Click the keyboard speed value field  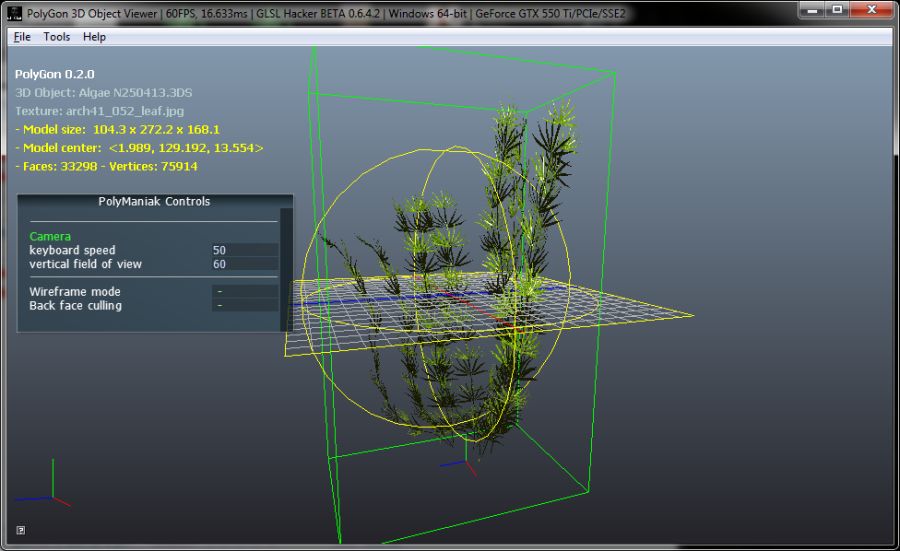point(244,250)
